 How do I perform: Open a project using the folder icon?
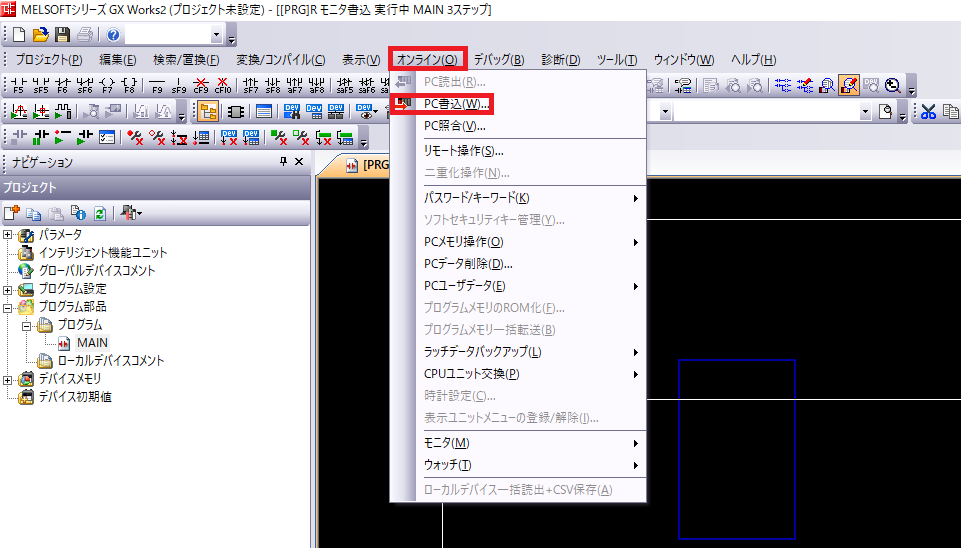(x=40, y=34)
